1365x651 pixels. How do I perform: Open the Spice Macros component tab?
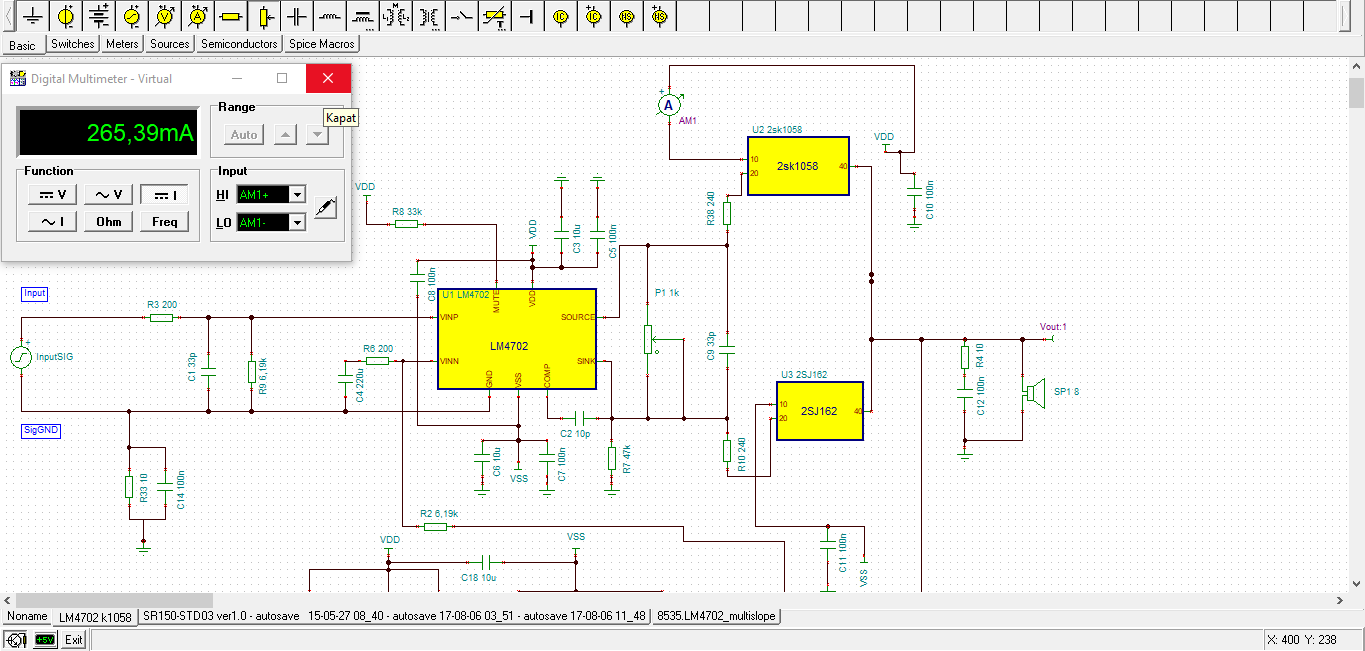coord(321,44)
